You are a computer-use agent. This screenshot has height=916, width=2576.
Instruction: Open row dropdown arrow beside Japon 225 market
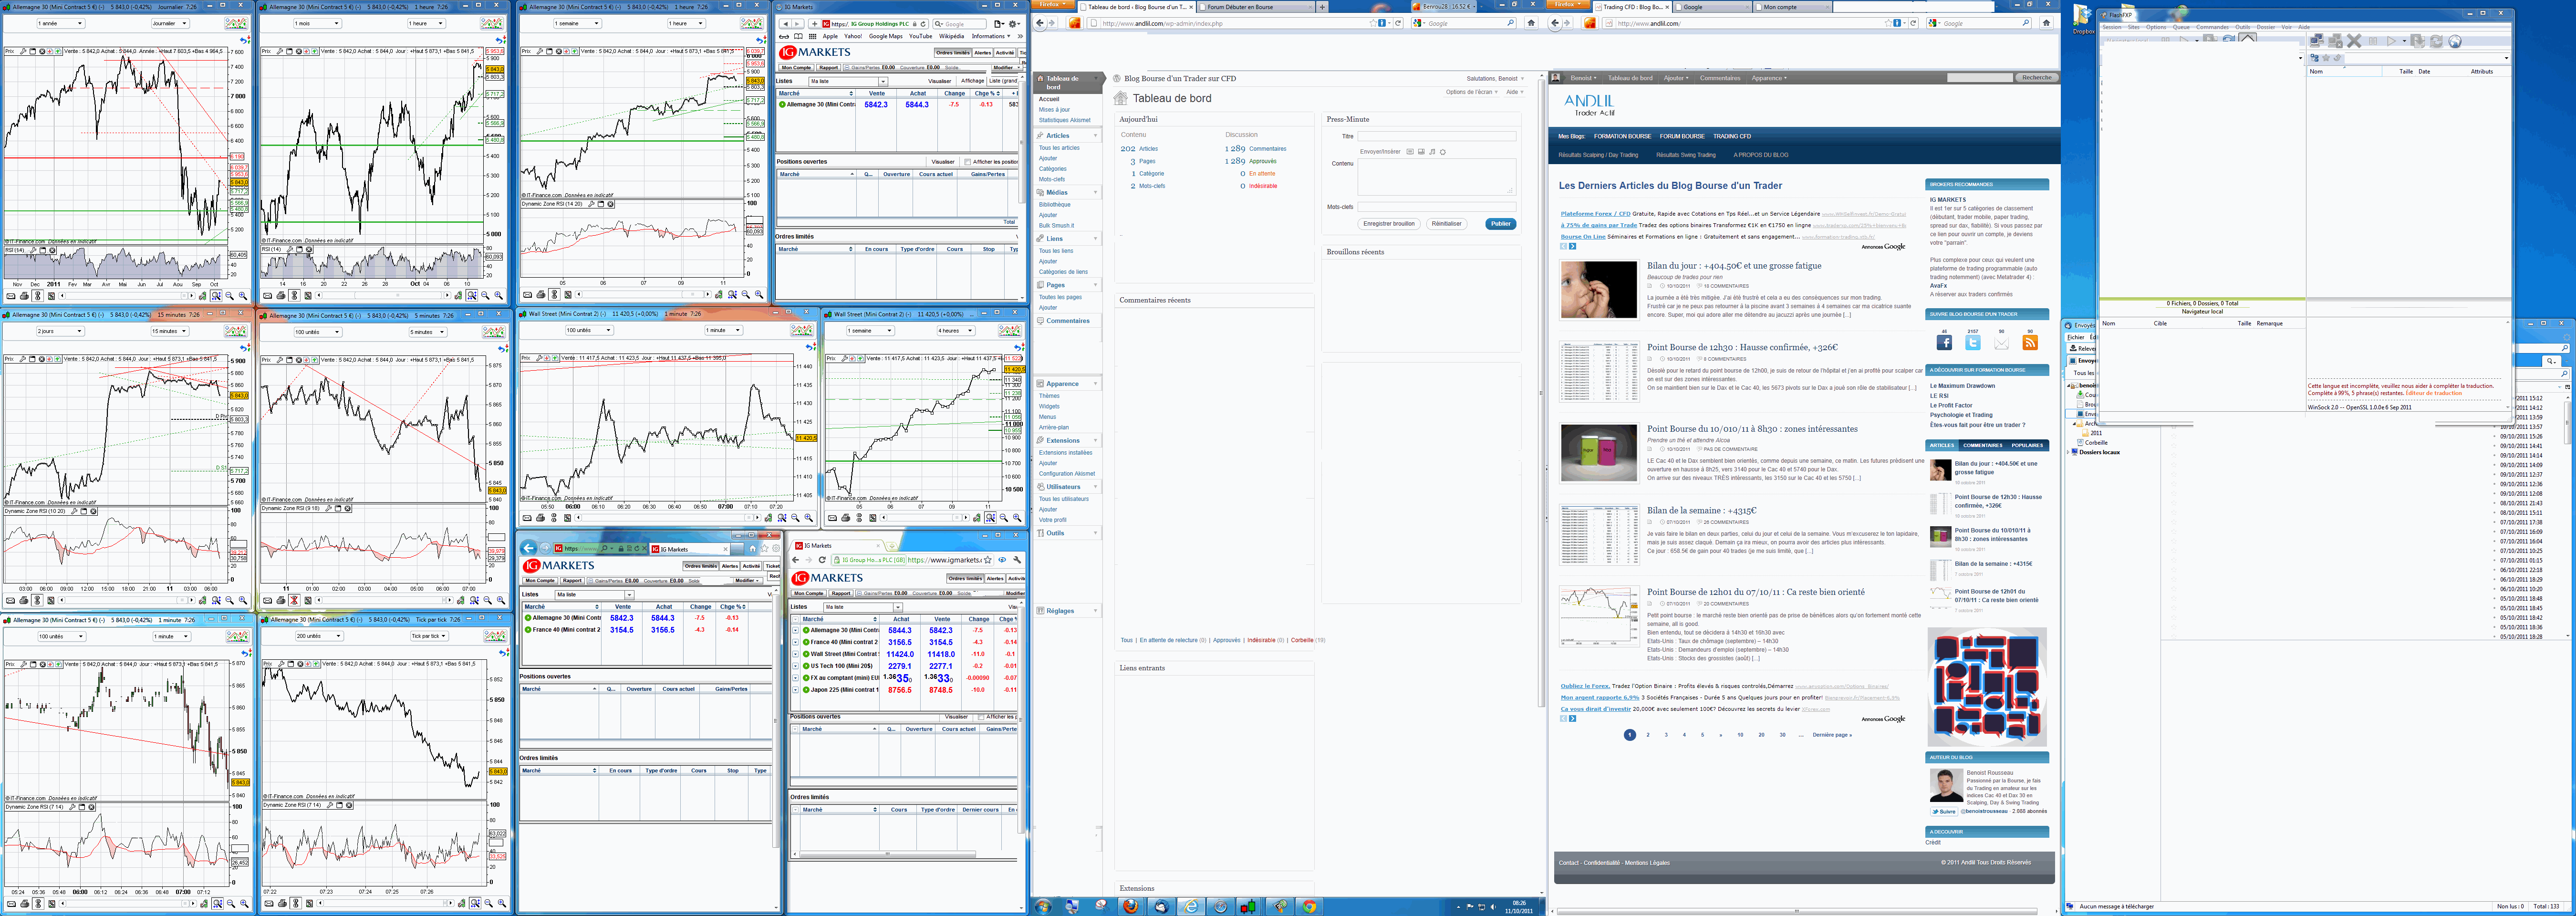(796, 690)
